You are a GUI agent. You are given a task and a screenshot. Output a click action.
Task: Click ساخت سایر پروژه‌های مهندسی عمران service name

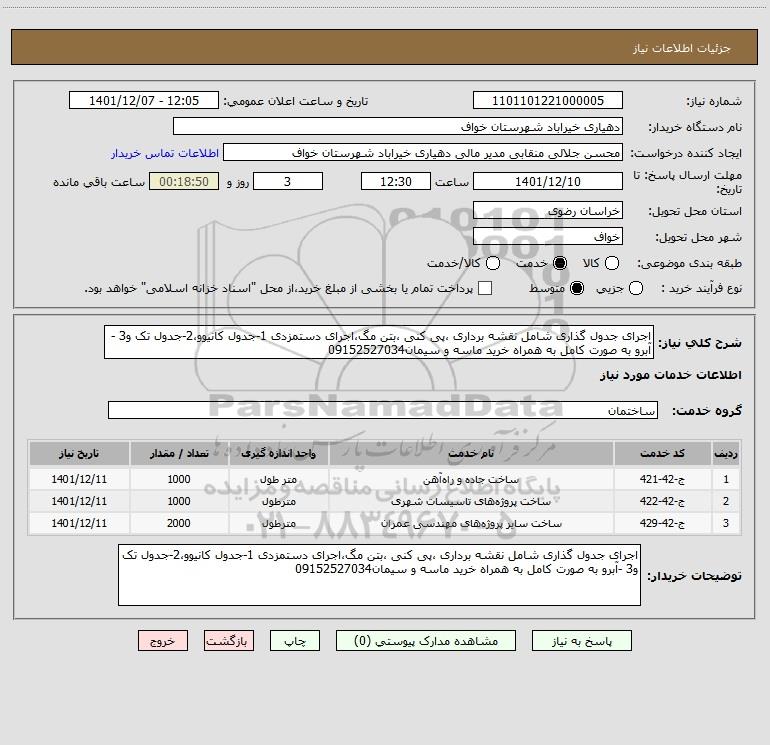(x=471, y=524)
